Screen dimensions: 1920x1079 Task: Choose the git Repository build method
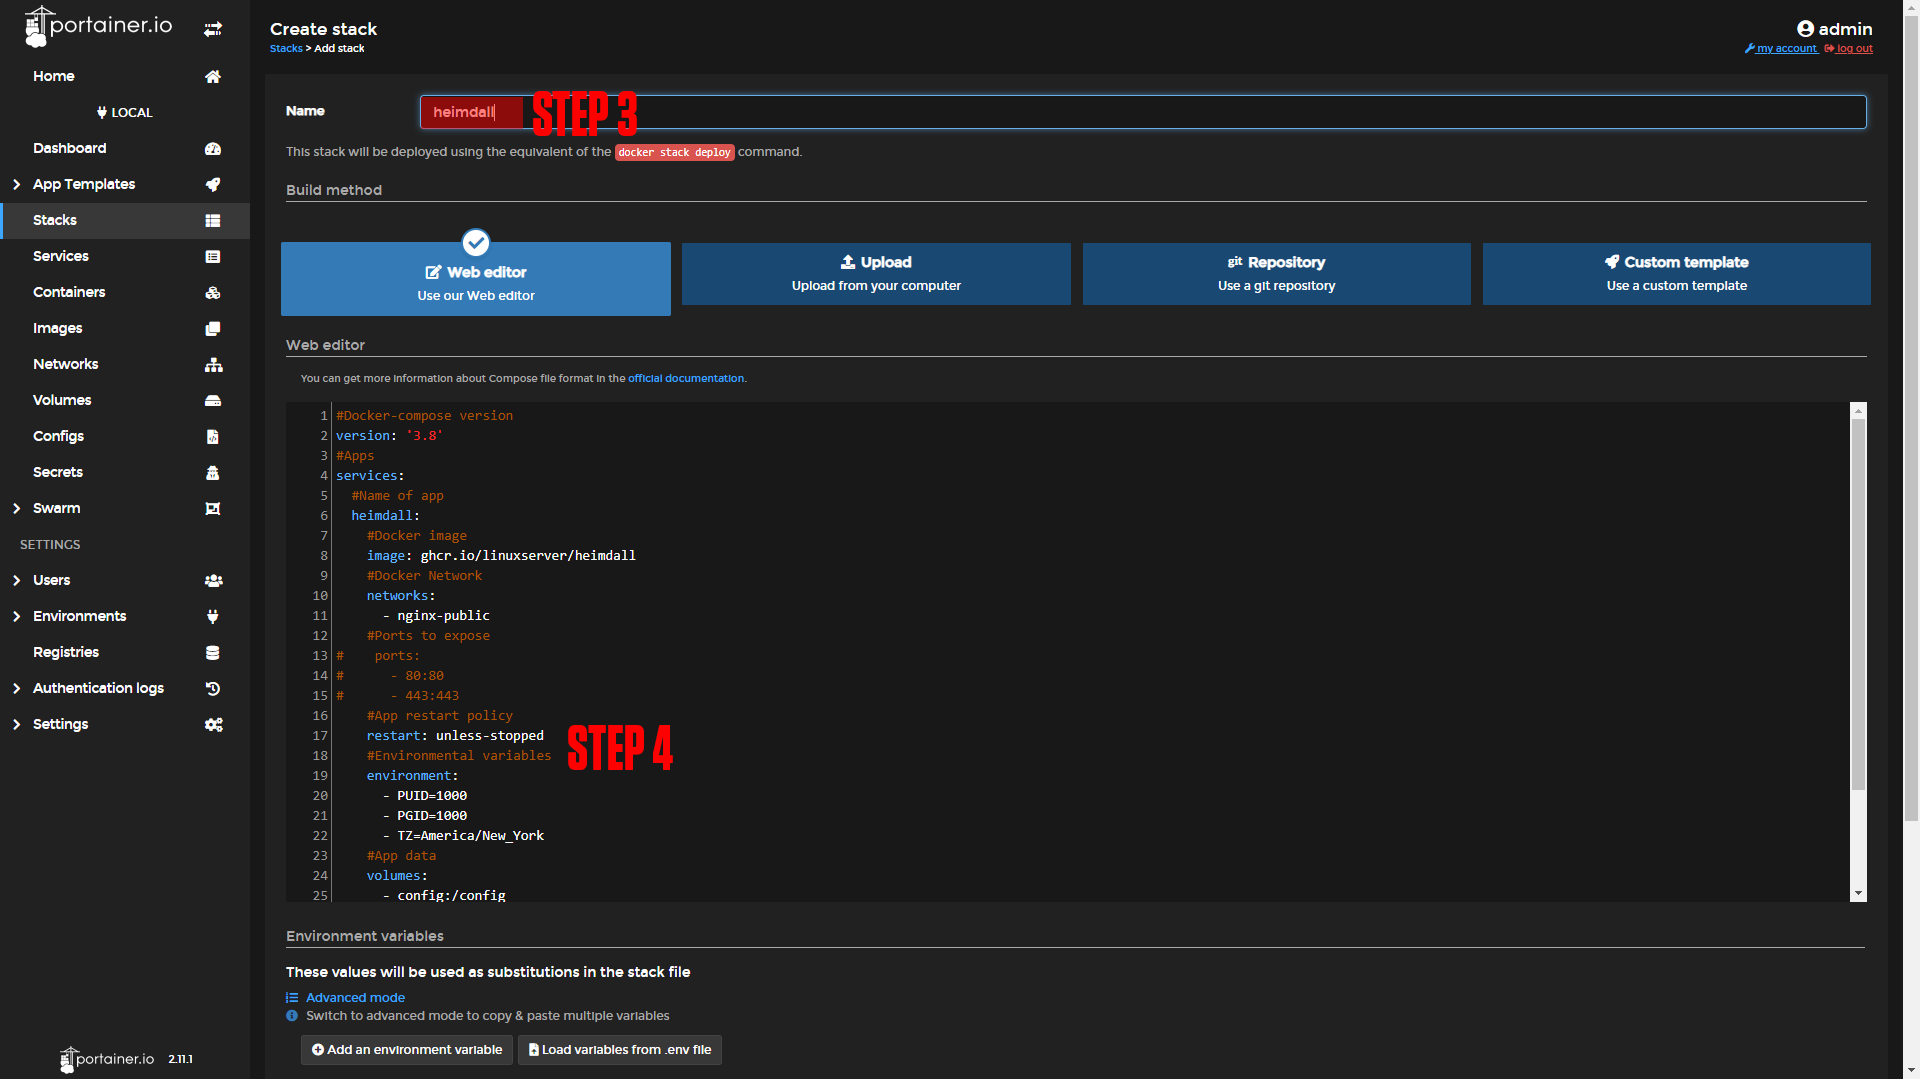tap(1276, 274)
